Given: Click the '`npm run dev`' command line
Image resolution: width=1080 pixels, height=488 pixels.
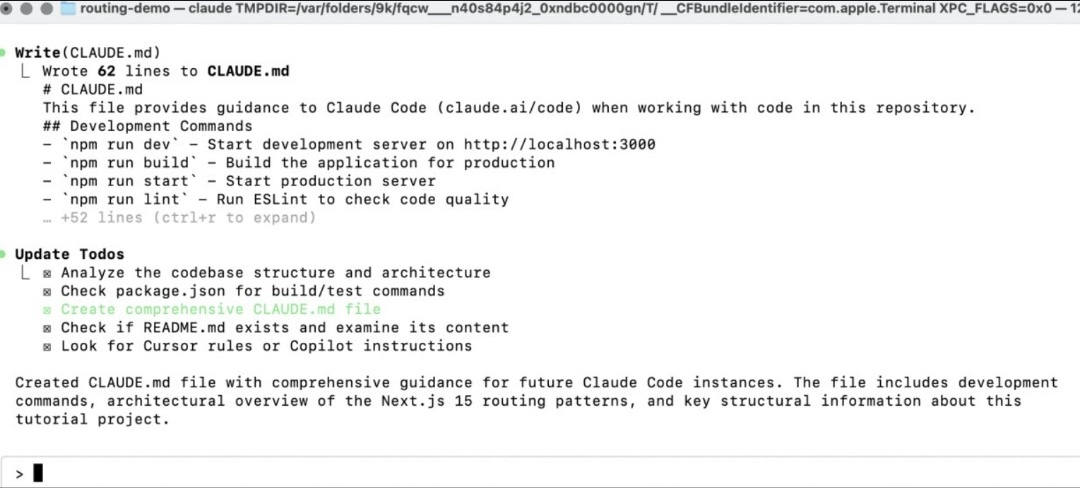Looking at the screenshot, I should point(349,144).
